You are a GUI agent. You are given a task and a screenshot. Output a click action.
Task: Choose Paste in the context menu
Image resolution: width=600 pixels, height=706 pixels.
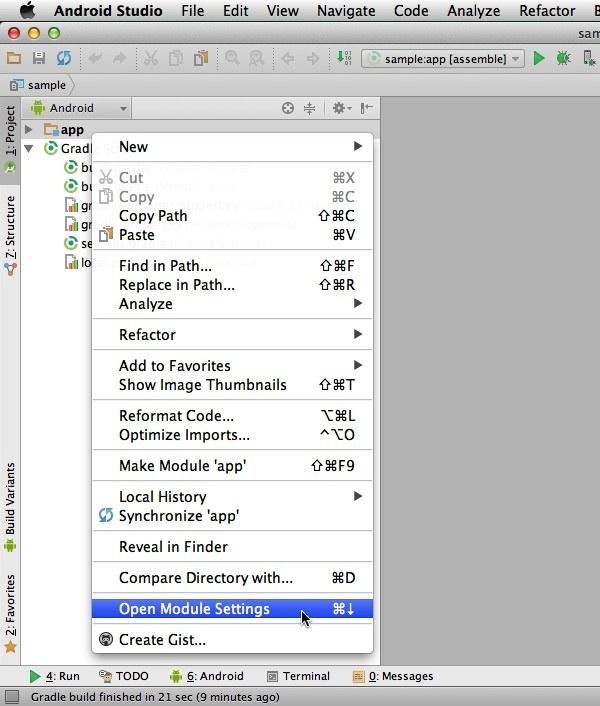click(x=232, y=235)
